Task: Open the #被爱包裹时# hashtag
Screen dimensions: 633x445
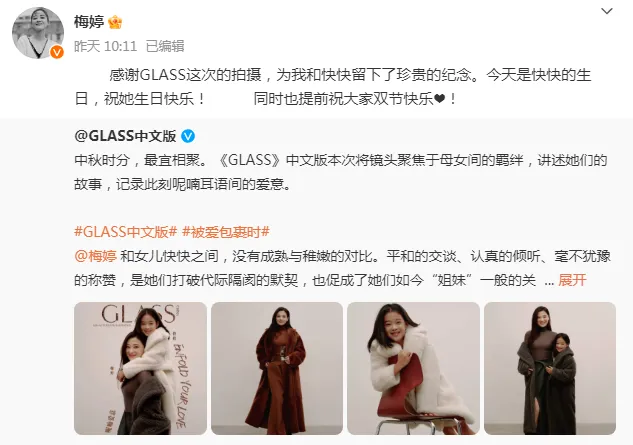Action: (x=226, y=232)
